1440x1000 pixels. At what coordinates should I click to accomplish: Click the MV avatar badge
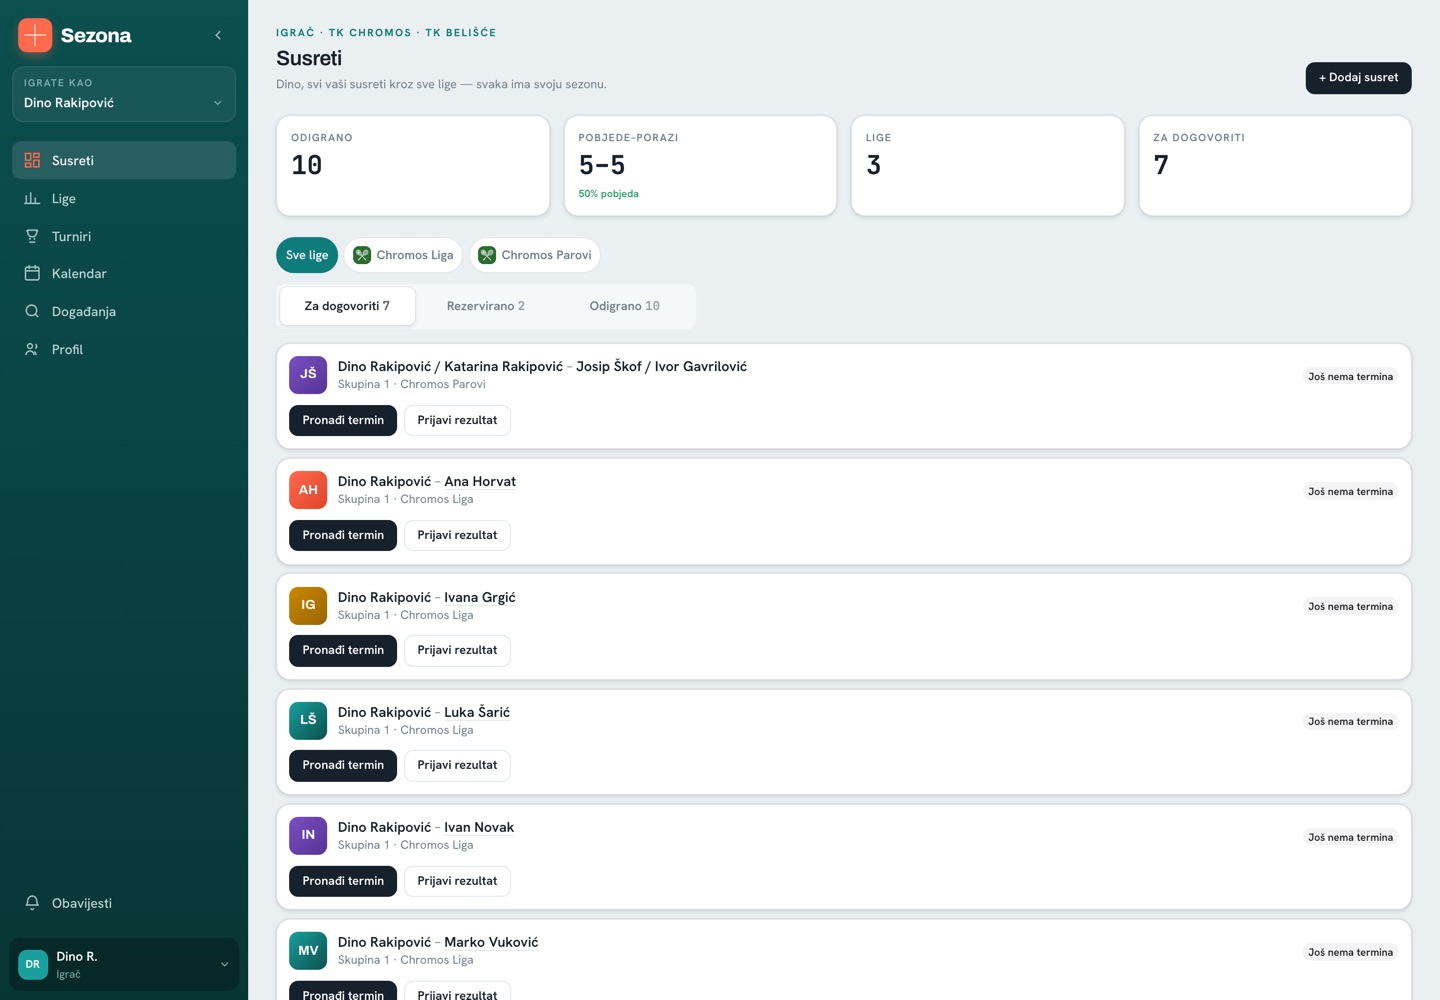tap(308, 950)
